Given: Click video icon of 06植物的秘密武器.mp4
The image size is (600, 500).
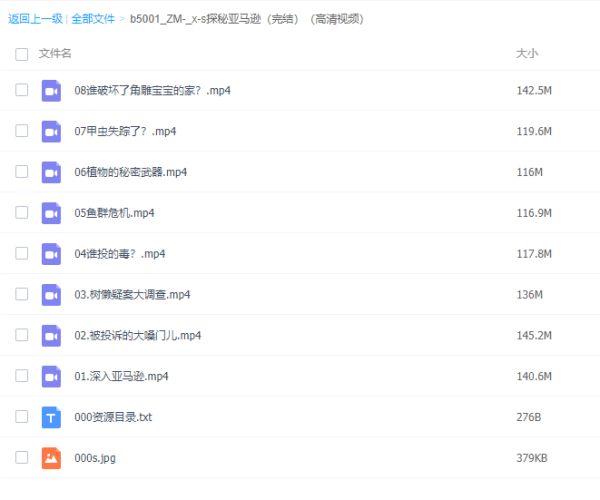Looking at the screenshot, I should [x=51, y=172].
